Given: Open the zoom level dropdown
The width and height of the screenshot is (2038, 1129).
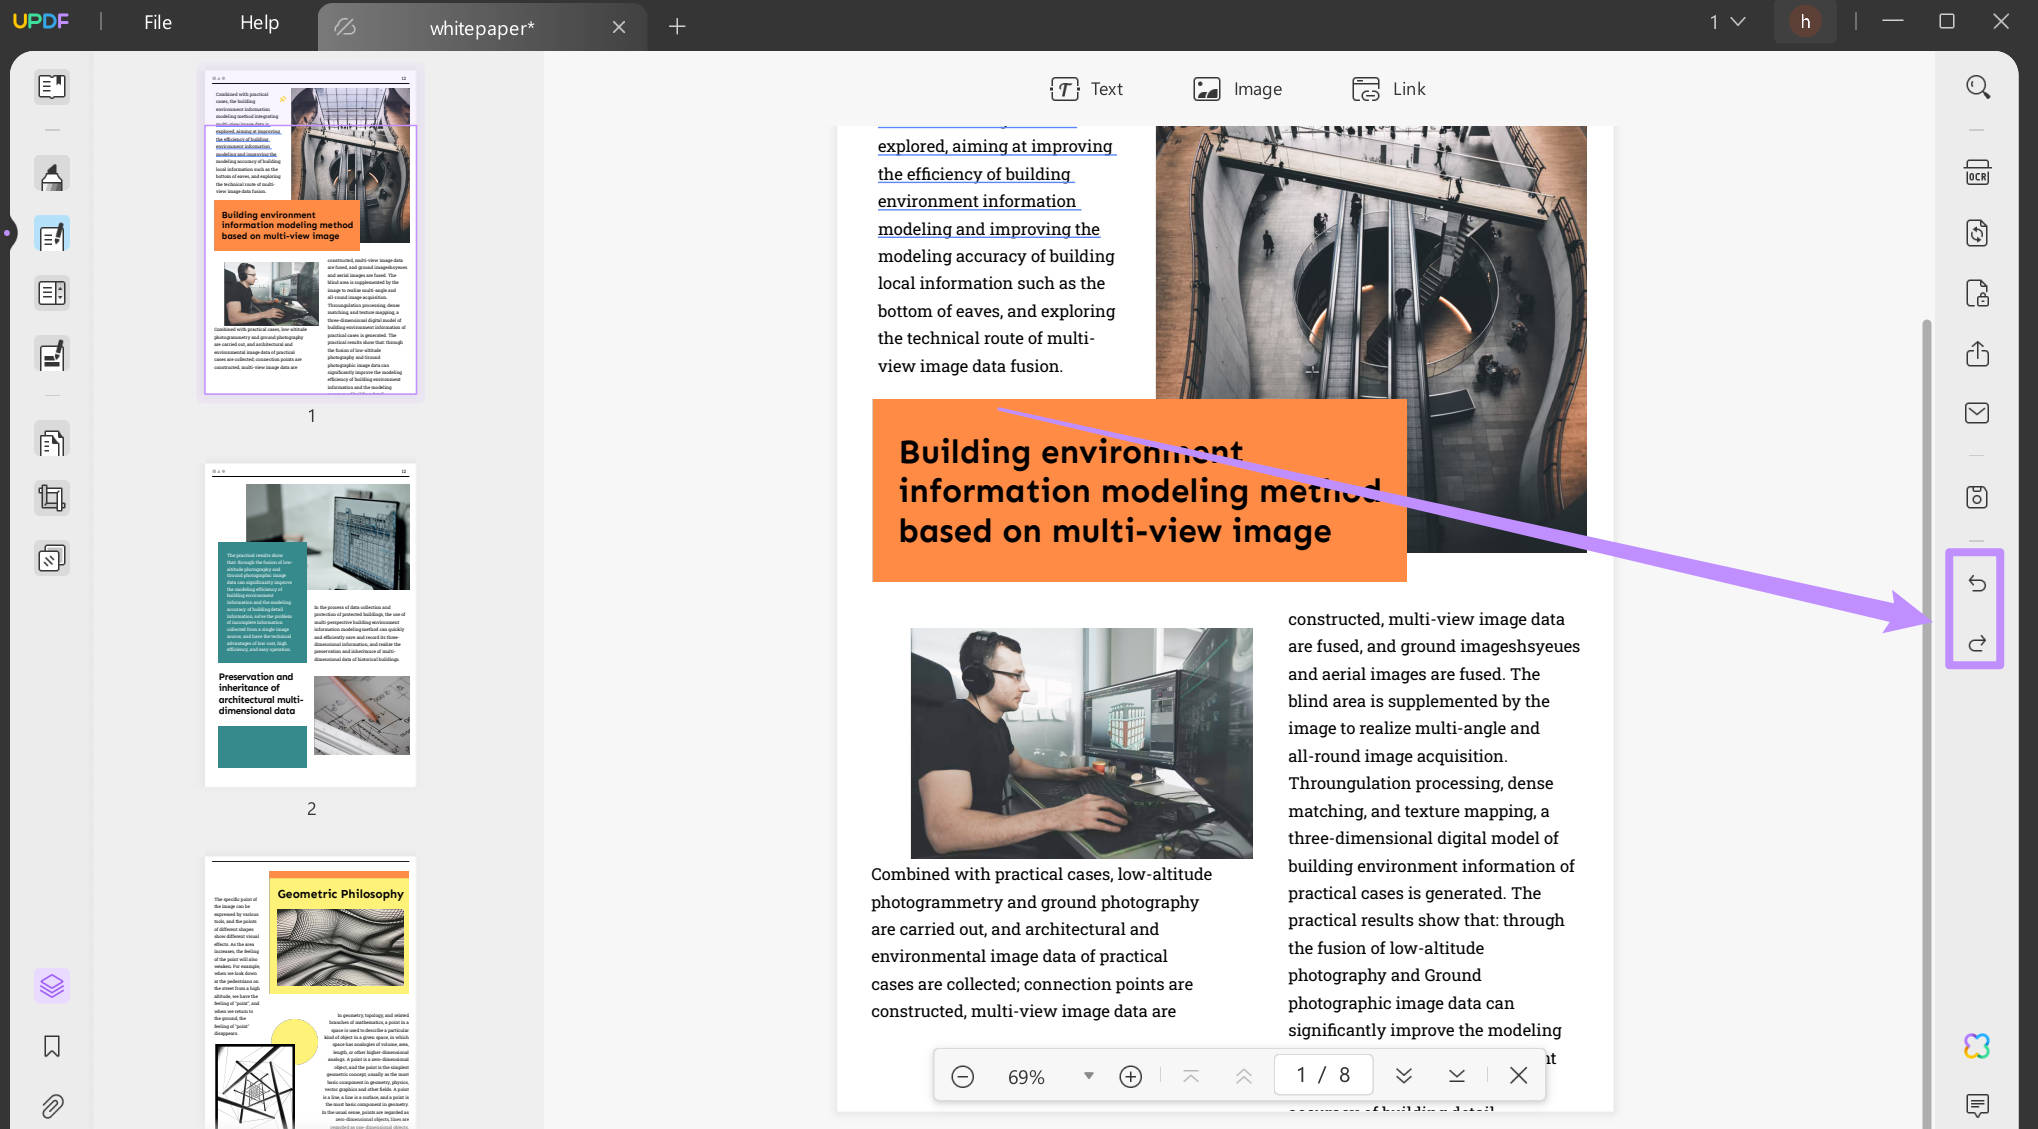Looking at the screenshot, I should click(x=1088, y=1076).
